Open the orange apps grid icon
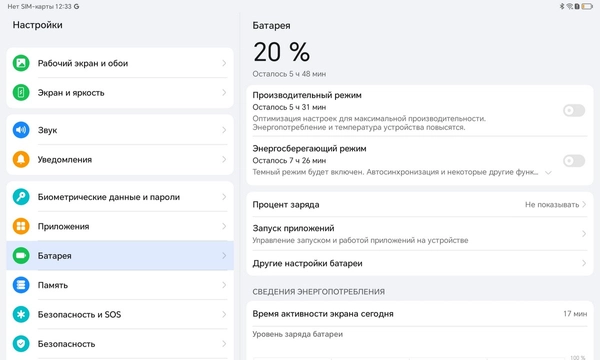Image resolution: width=600 pixels, height=360 pixels. click(21, 226)
